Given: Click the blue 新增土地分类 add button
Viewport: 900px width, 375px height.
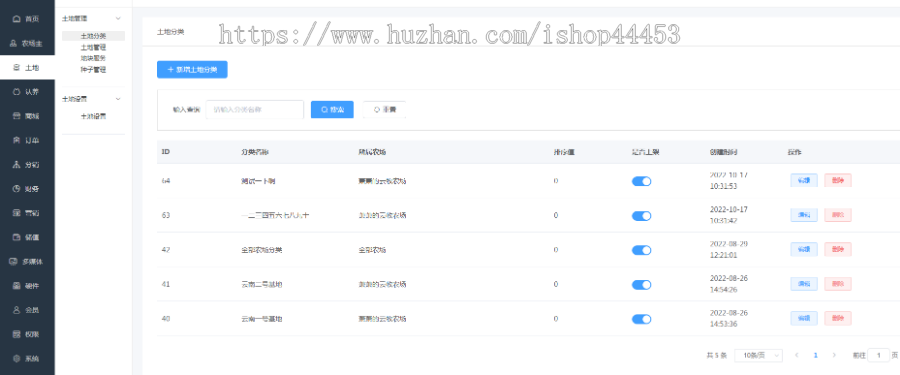Looking at the screenshot, I should pos(192,69).
